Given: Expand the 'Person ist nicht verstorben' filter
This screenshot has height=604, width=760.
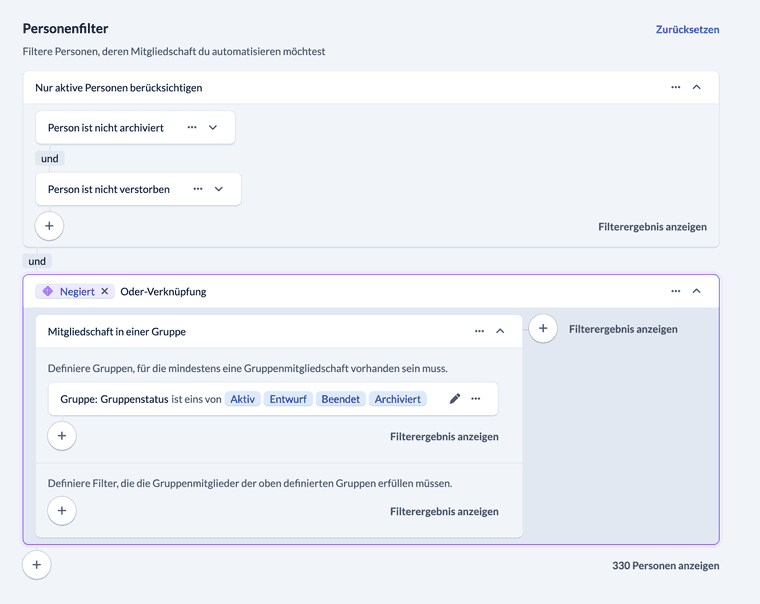Looking at the screenshot, I should click(219, 189).
